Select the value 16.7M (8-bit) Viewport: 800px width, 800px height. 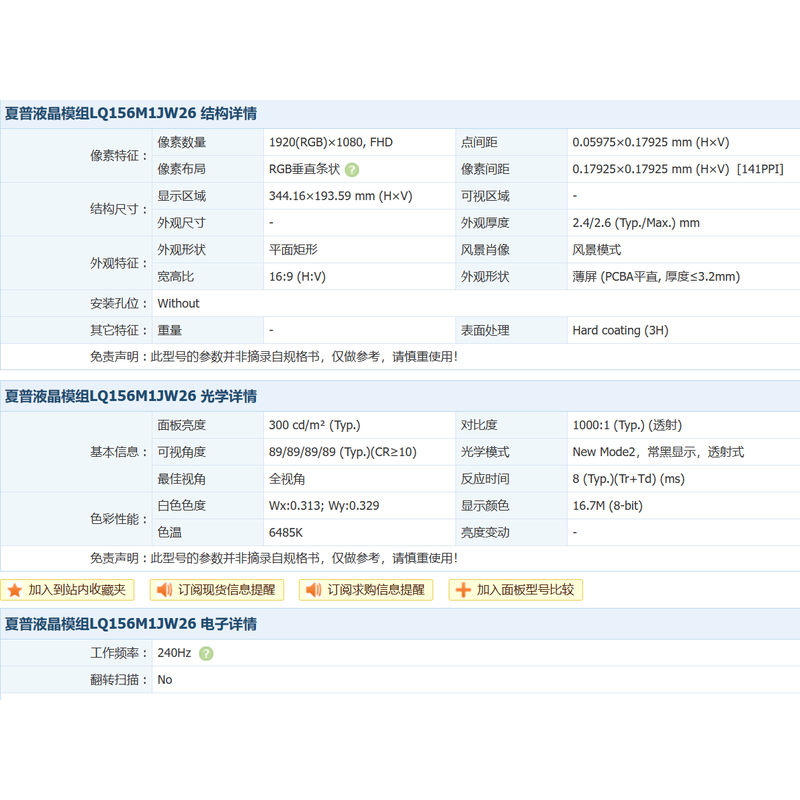(607, 506)
